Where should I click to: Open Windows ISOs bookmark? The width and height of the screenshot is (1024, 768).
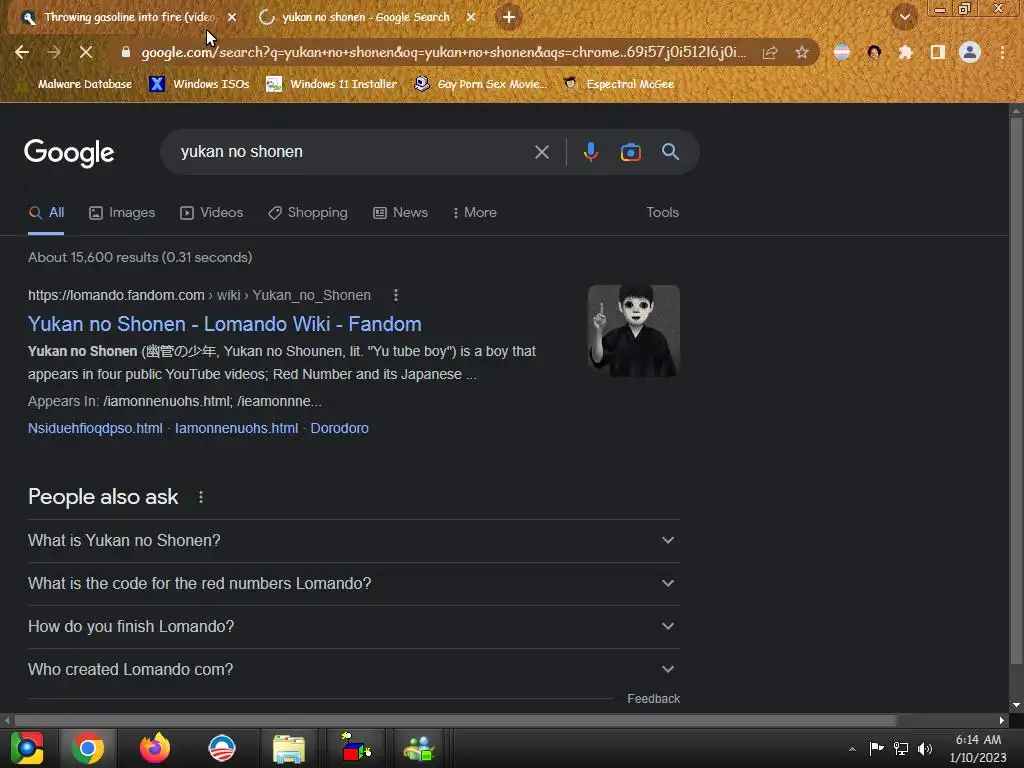tap(199, 84)
